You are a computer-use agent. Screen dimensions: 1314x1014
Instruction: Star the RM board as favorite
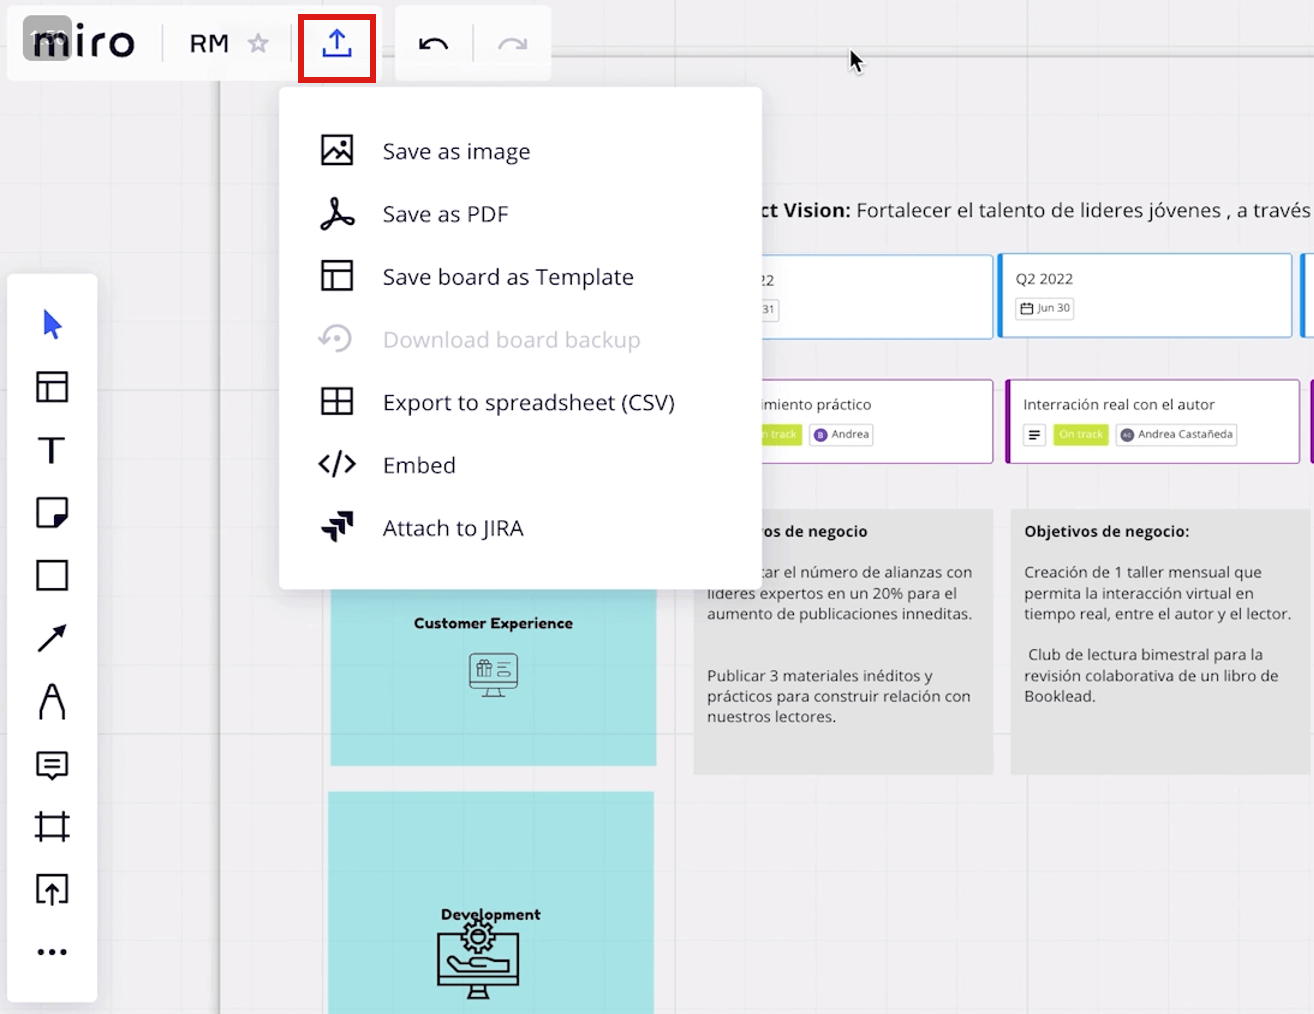(x=258, y=43)
